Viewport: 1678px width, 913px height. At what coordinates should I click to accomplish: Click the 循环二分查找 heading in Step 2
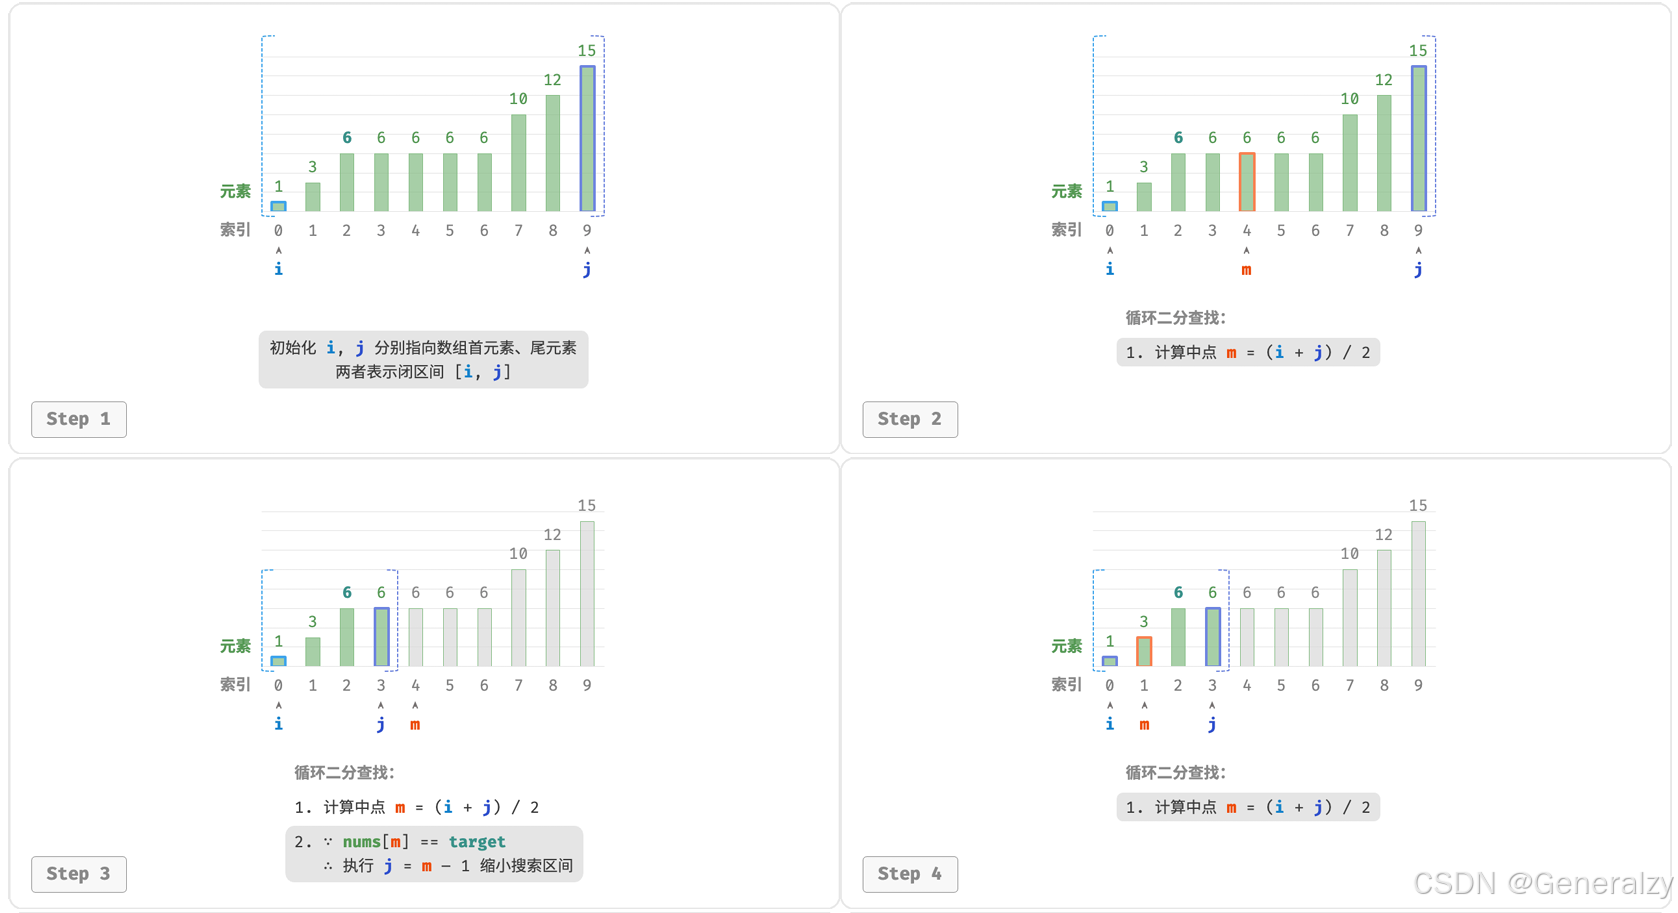coord(1175,318)
